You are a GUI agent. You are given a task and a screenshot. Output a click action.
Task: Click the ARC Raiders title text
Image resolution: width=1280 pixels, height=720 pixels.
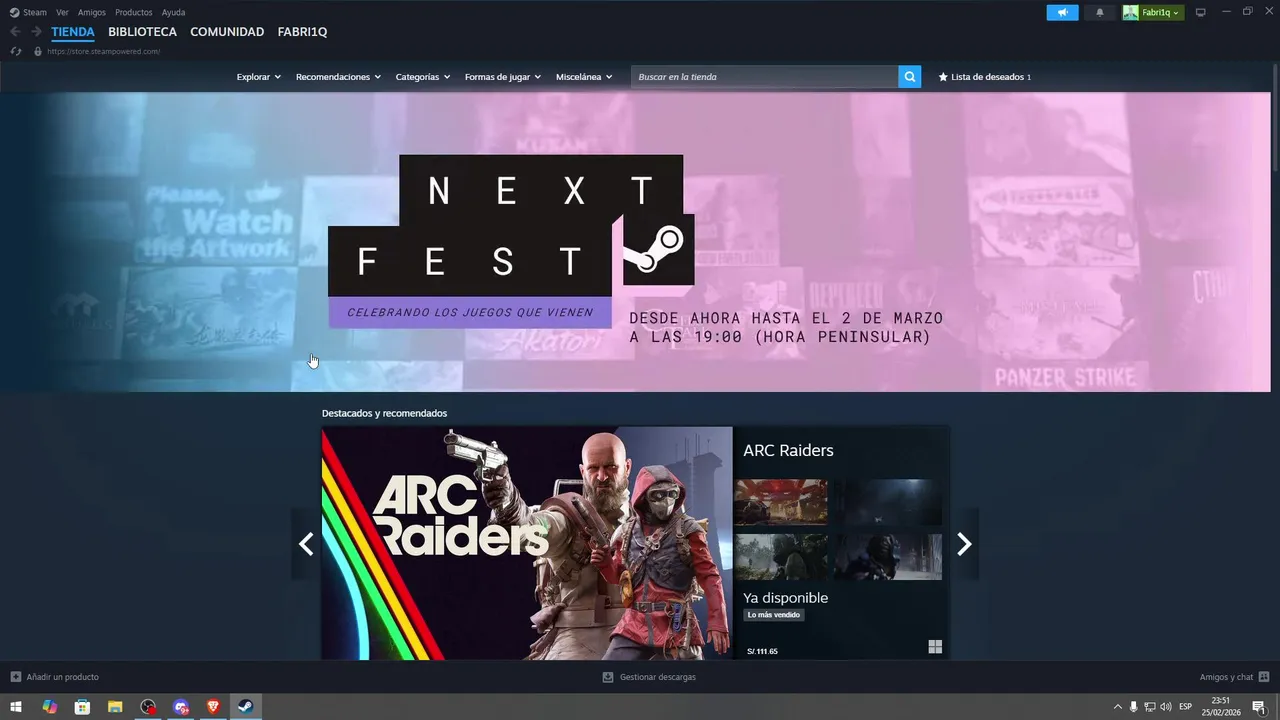(788, 450)
